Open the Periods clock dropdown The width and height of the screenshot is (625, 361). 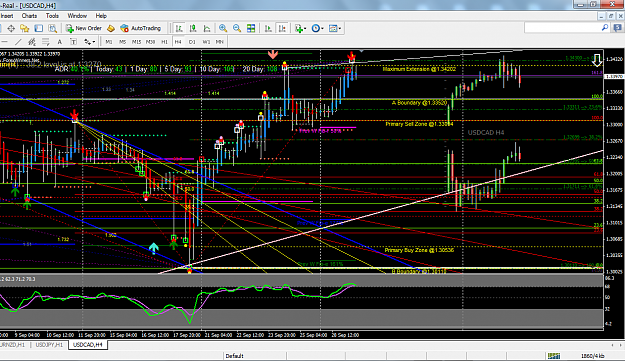coord(317,28)
